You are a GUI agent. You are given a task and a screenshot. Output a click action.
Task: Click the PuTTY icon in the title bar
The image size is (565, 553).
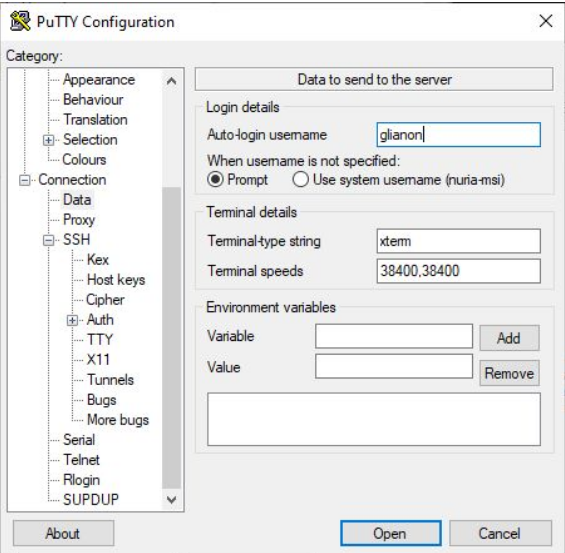click(20, 21)
